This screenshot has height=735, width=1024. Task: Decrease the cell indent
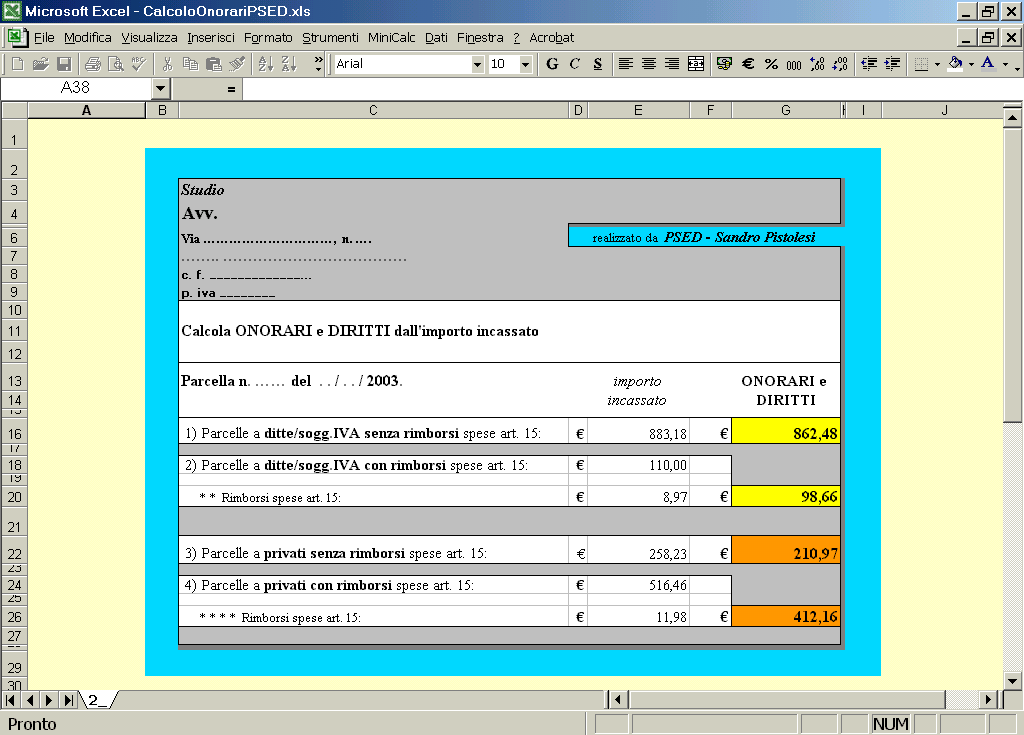[x=869, y=64]
